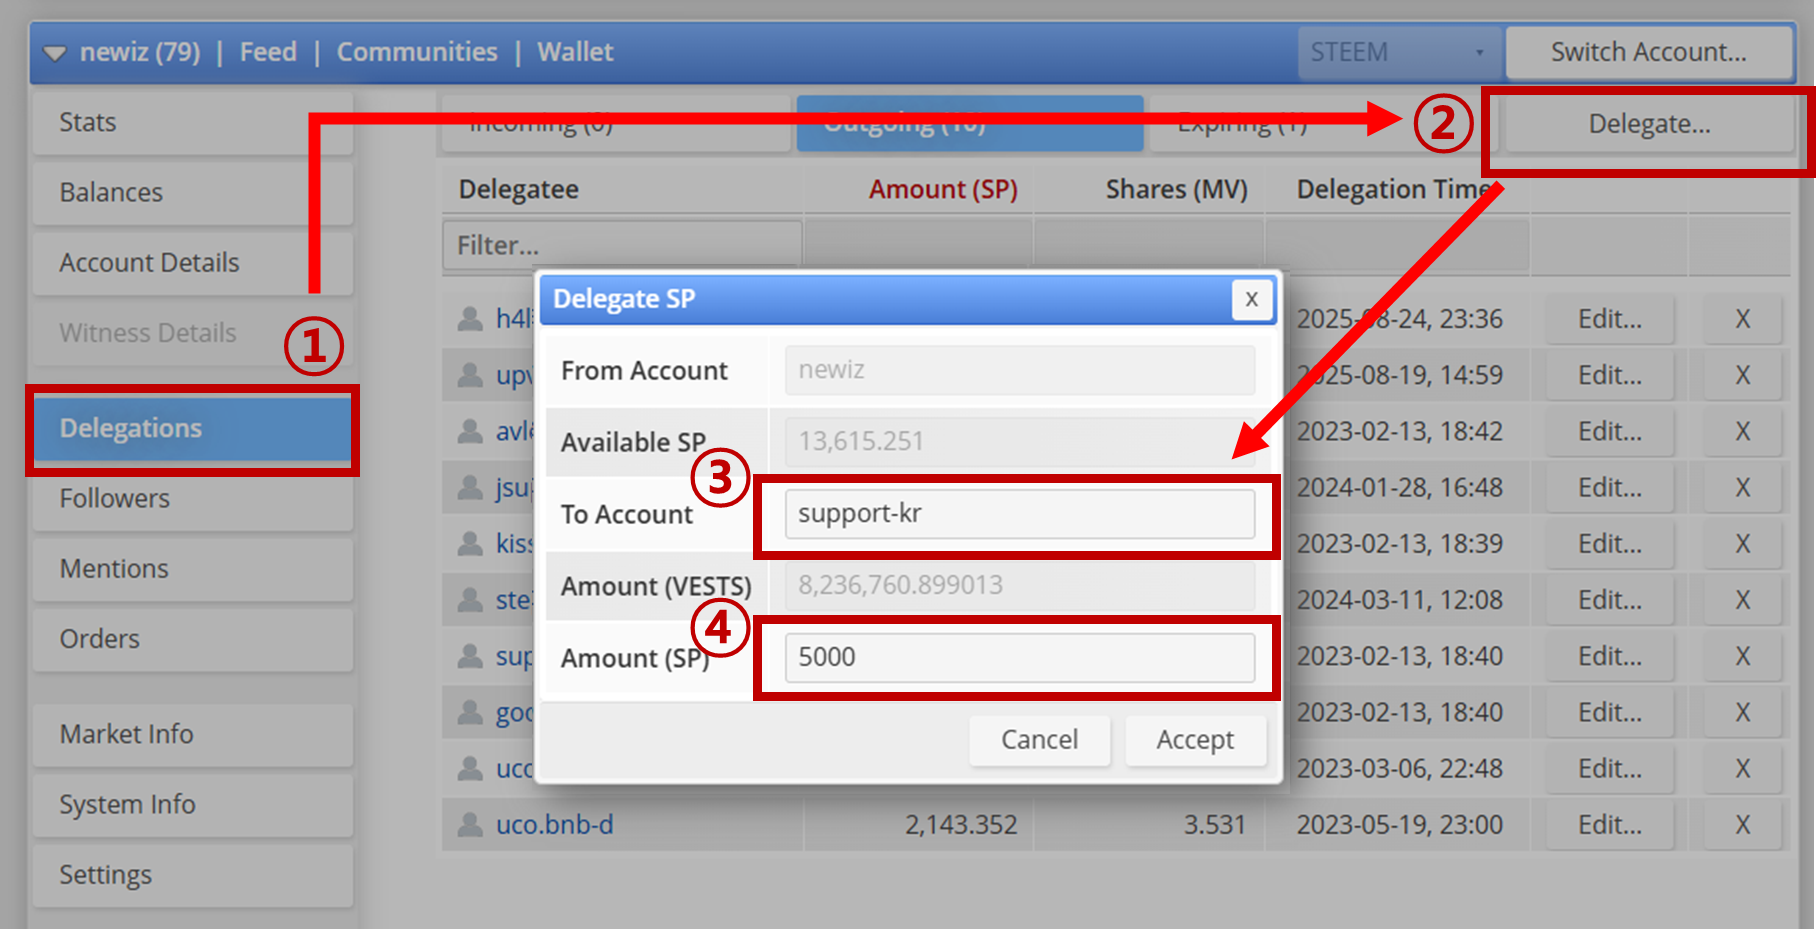This screenshot has height=929, width=1816.
Task: Click the user icon in the 18:39 row
Action: 469,543
